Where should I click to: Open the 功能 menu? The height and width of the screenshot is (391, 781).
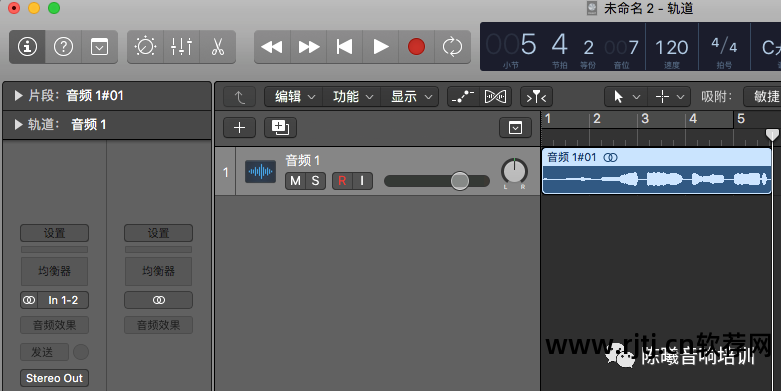coord(352,97)
